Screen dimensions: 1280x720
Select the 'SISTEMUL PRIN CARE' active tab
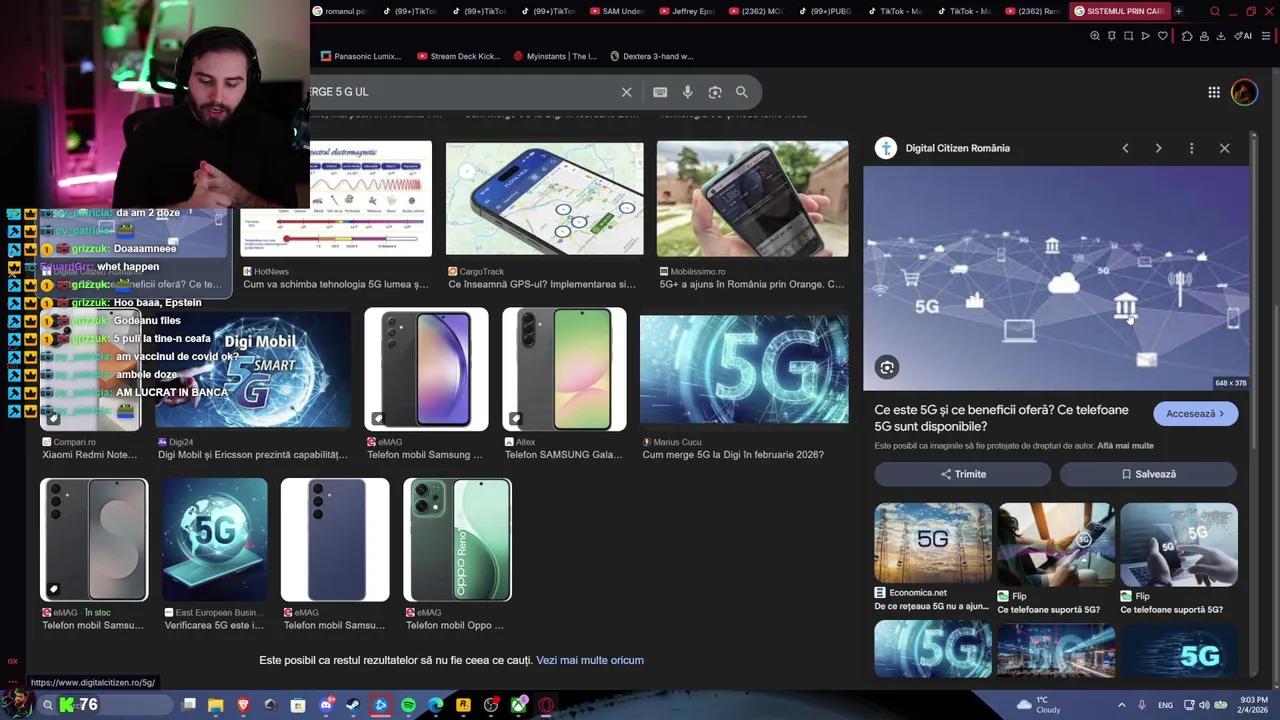[1120, 11]
